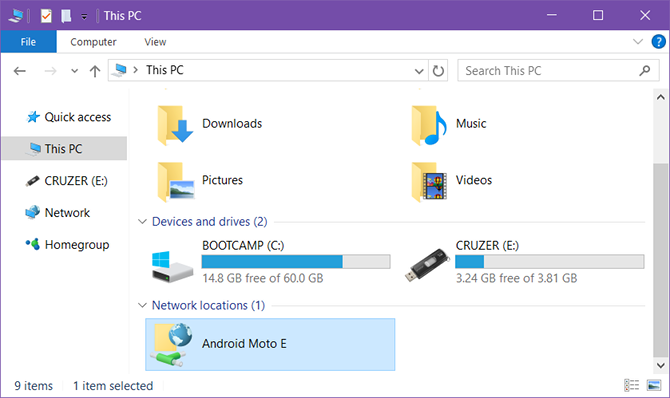Viewport: 670px width, 398px height.
Task: Click the Android Moto E label
Action: [x=244, y=343]
